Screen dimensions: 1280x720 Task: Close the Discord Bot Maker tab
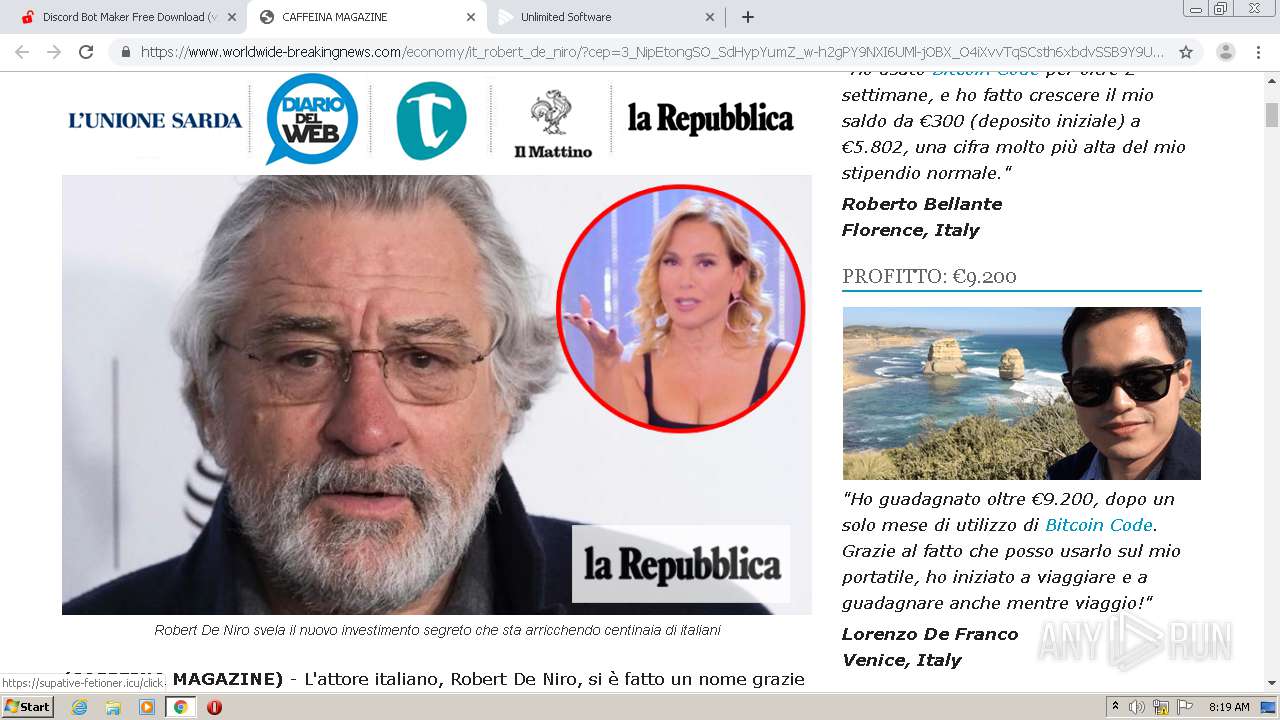tap(231, 17)
